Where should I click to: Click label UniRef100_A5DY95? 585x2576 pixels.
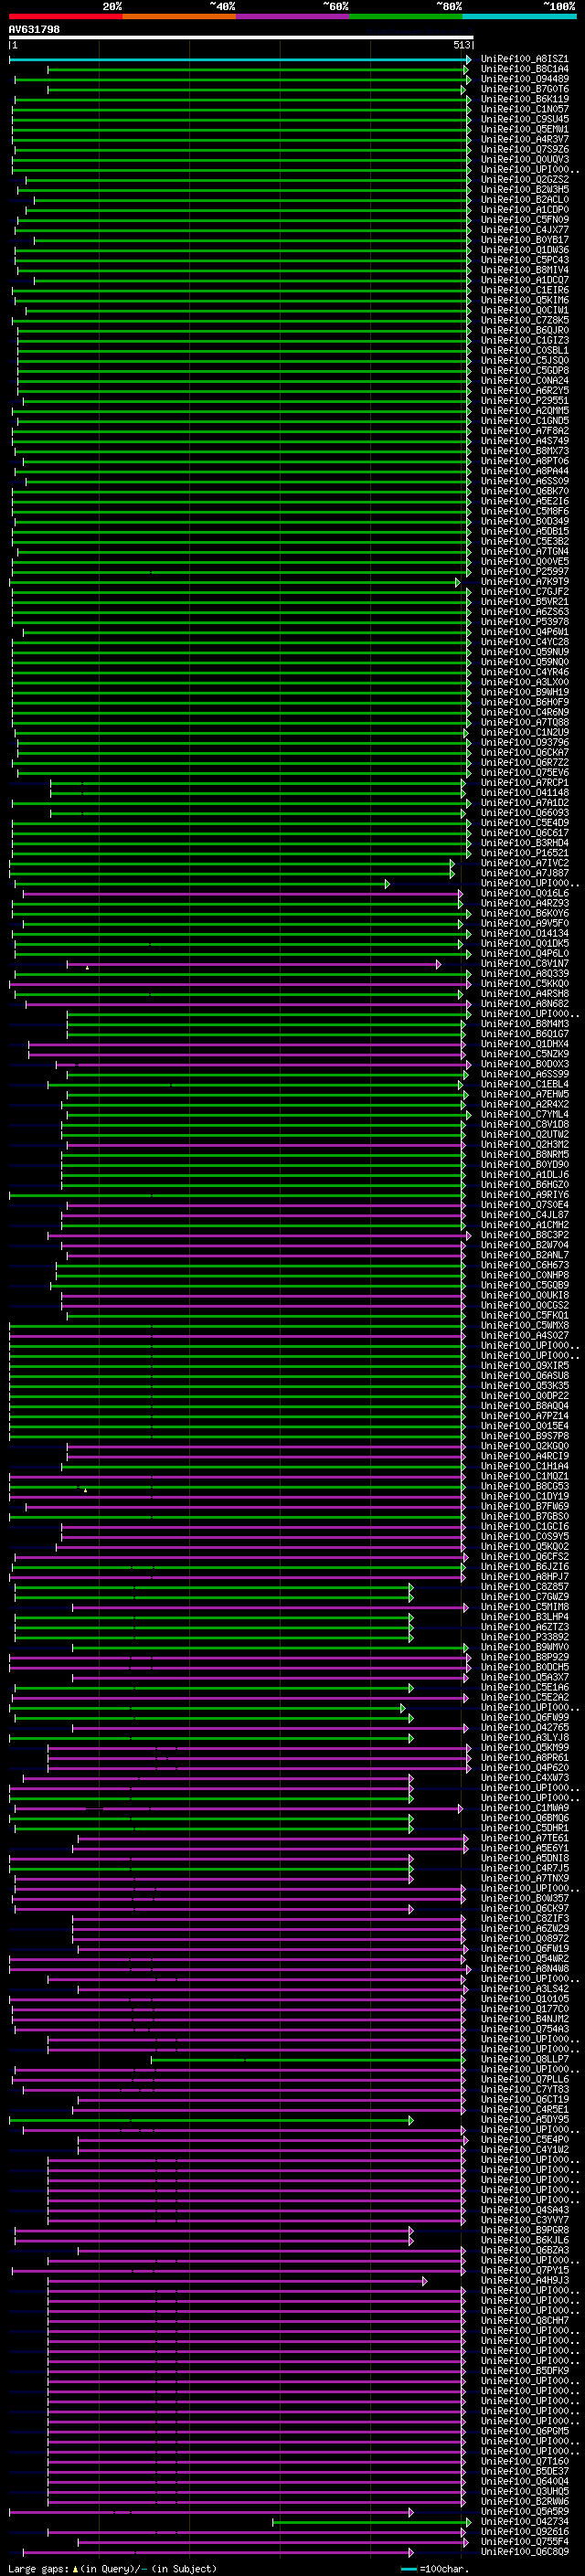tap(524, 2121)
